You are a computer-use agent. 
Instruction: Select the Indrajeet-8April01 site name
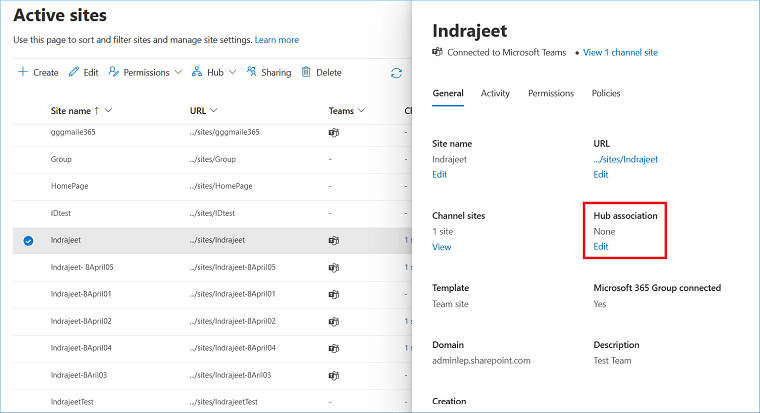[81, 294]
